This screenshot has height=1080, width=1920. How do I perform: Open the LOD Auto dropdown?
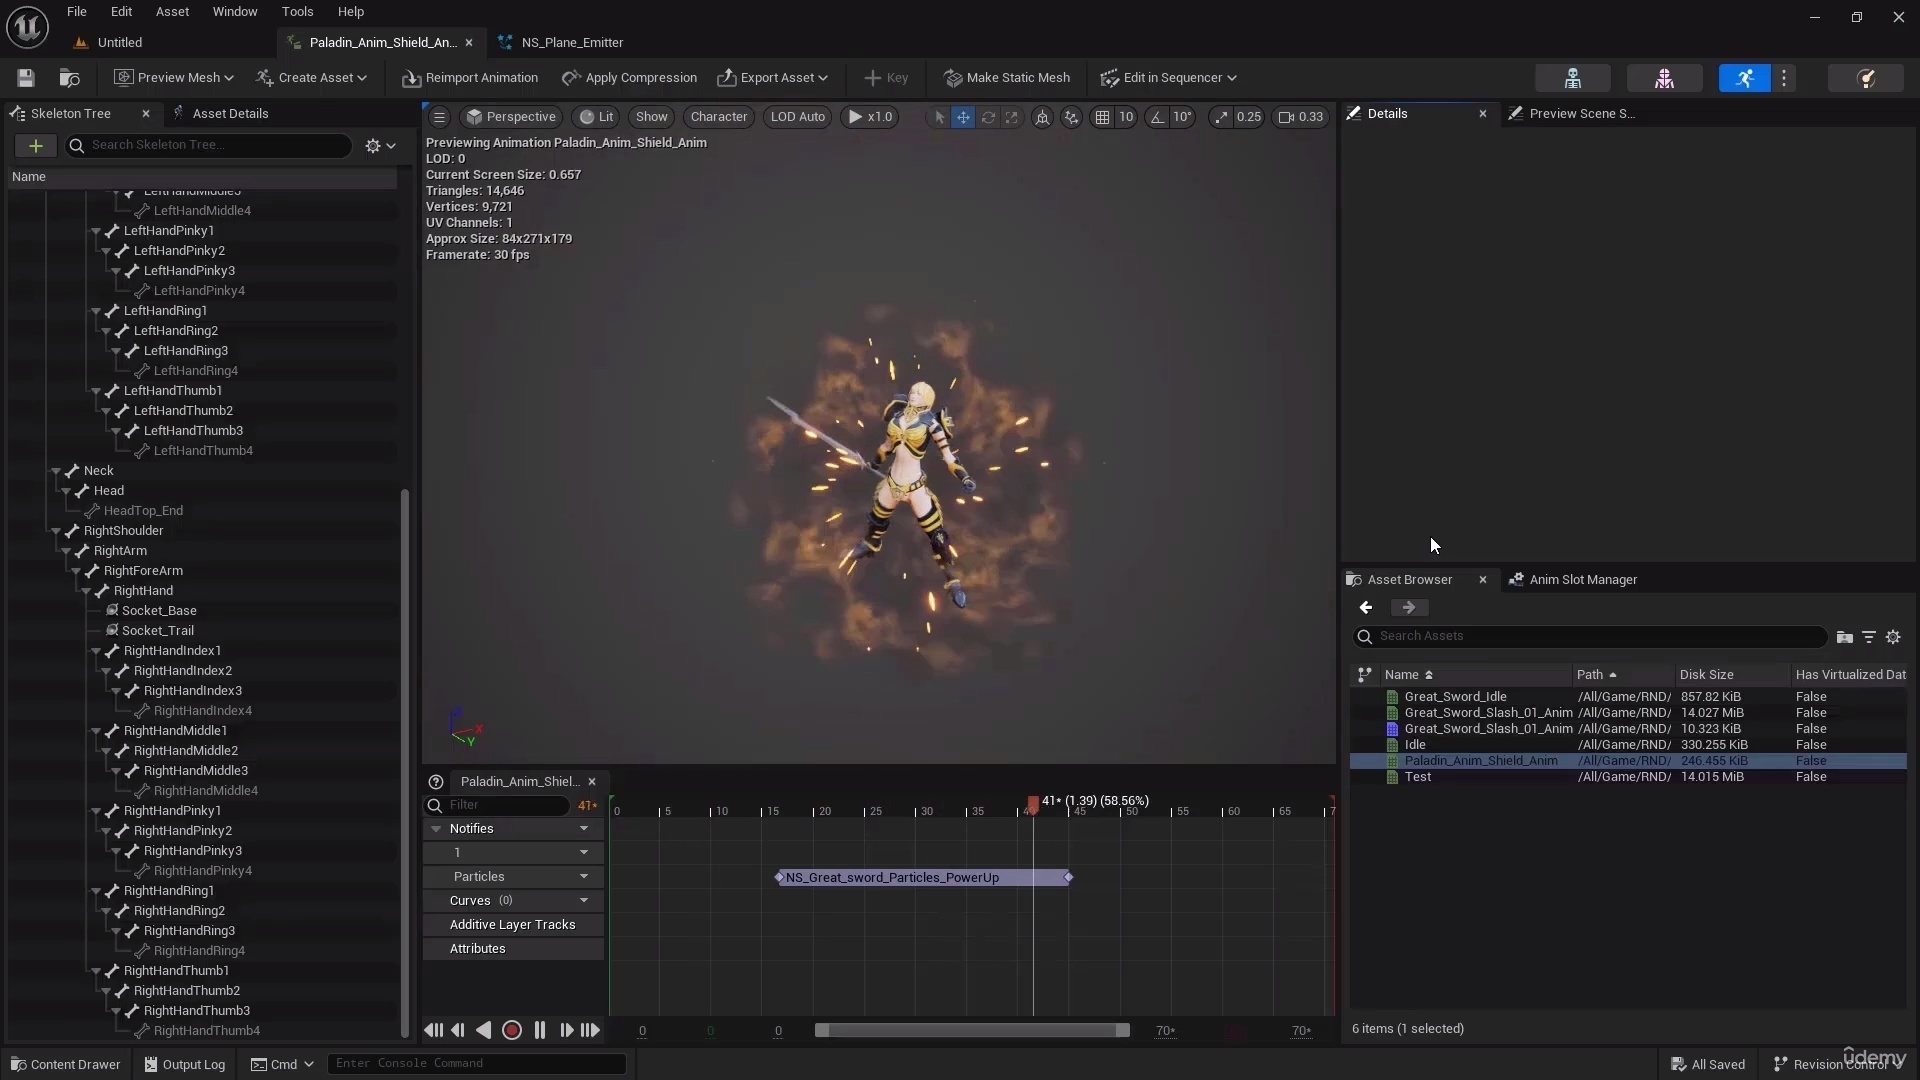pyautogui.click(x=797, y=117)
